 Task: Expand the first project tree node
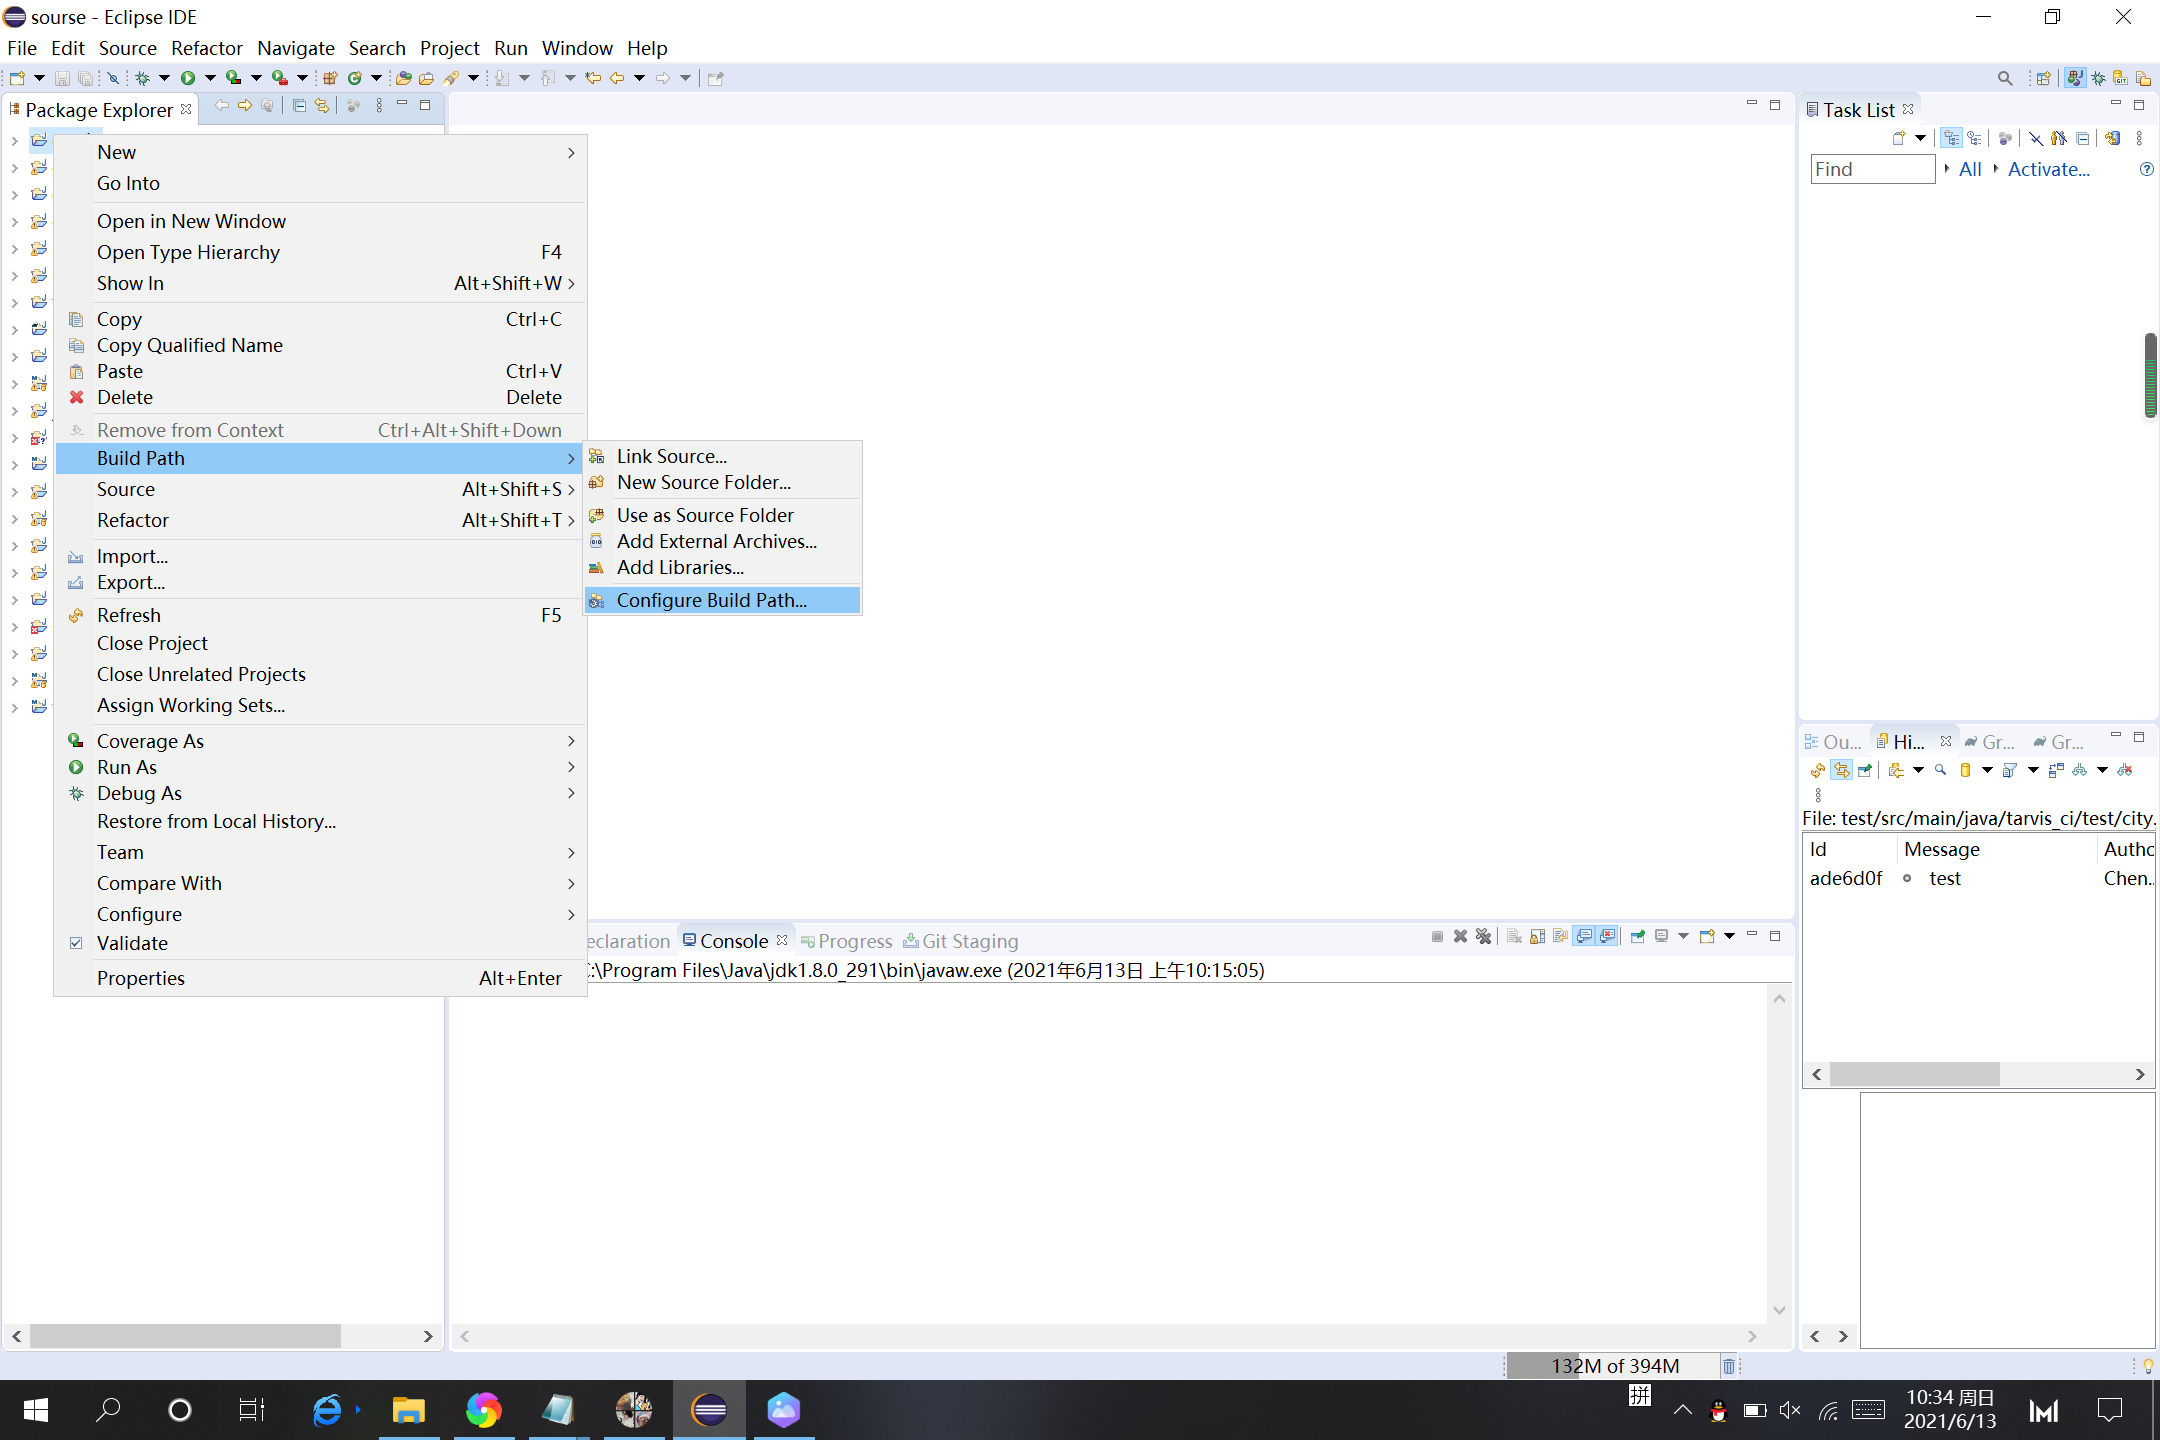pyautogui.click(x=14, y=141)
